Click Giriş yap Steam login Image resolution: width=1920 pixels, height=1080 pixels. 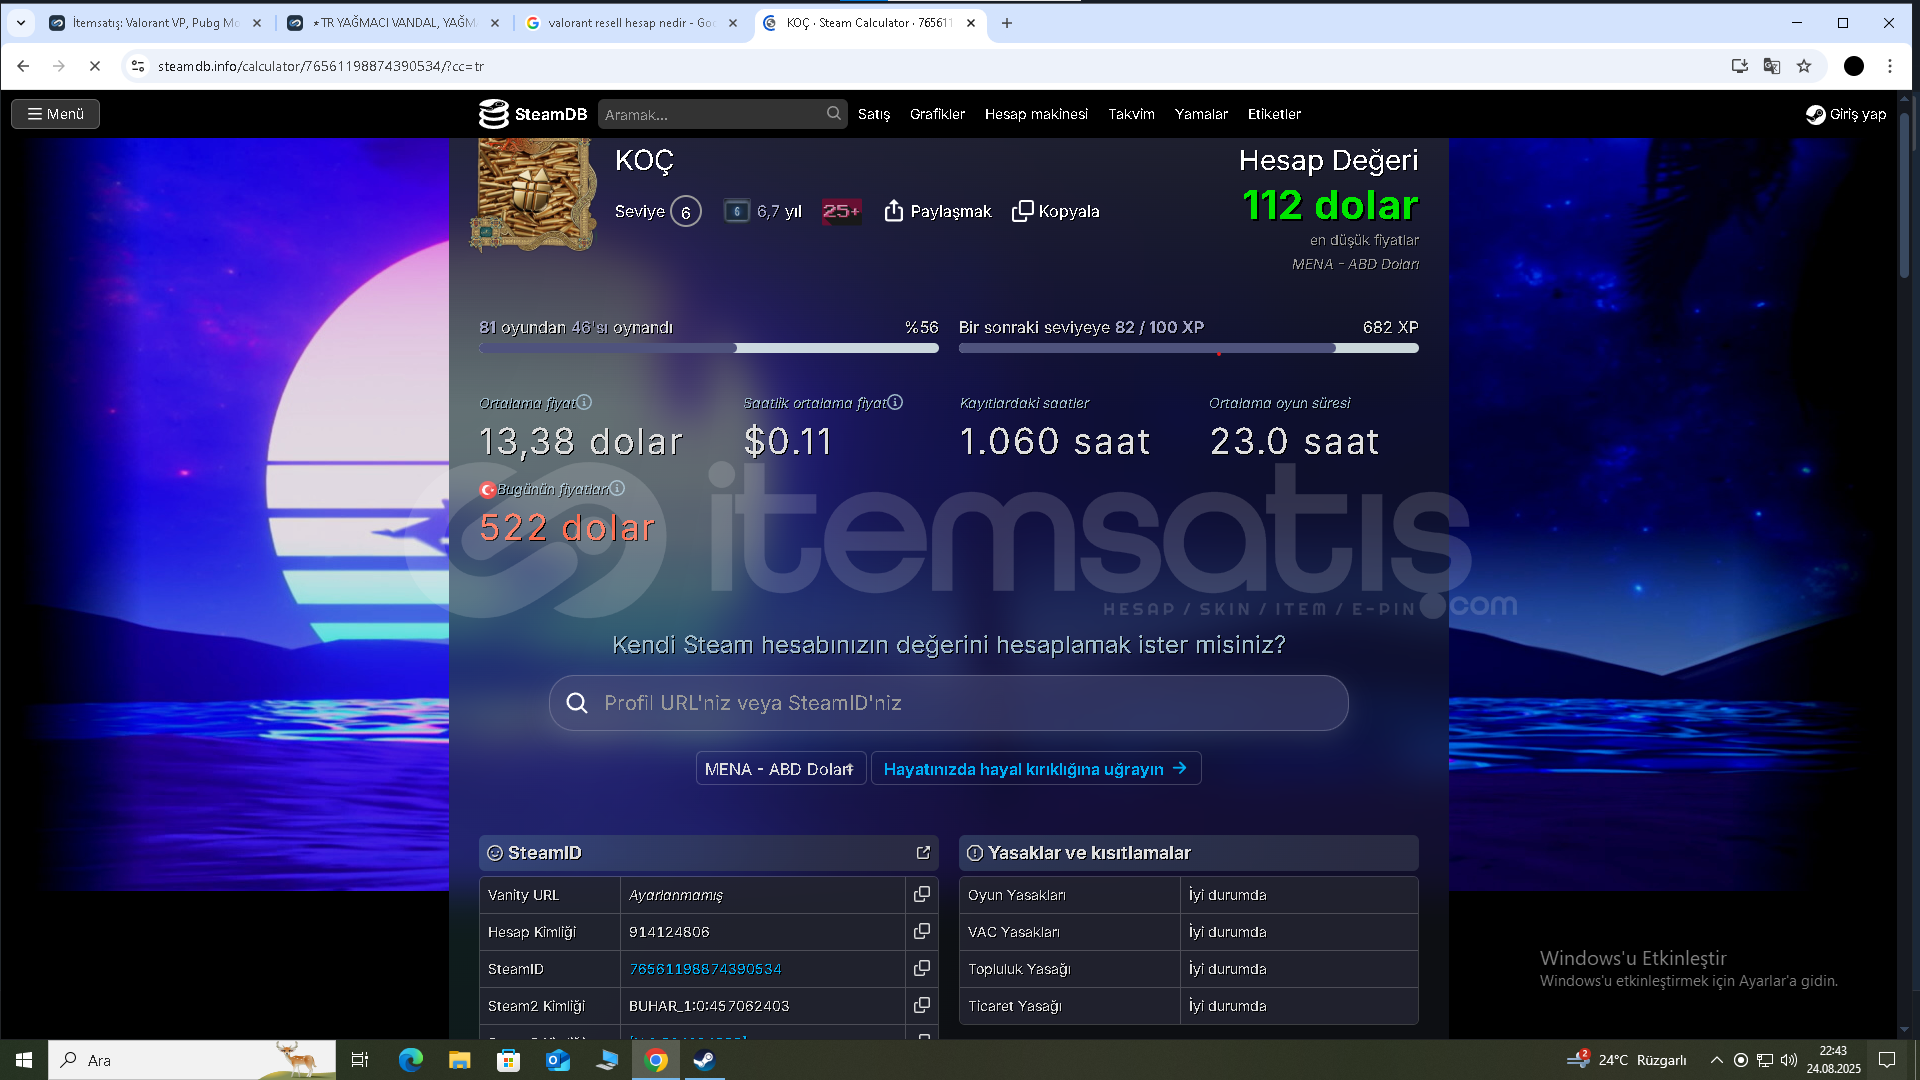point(1845,114)
